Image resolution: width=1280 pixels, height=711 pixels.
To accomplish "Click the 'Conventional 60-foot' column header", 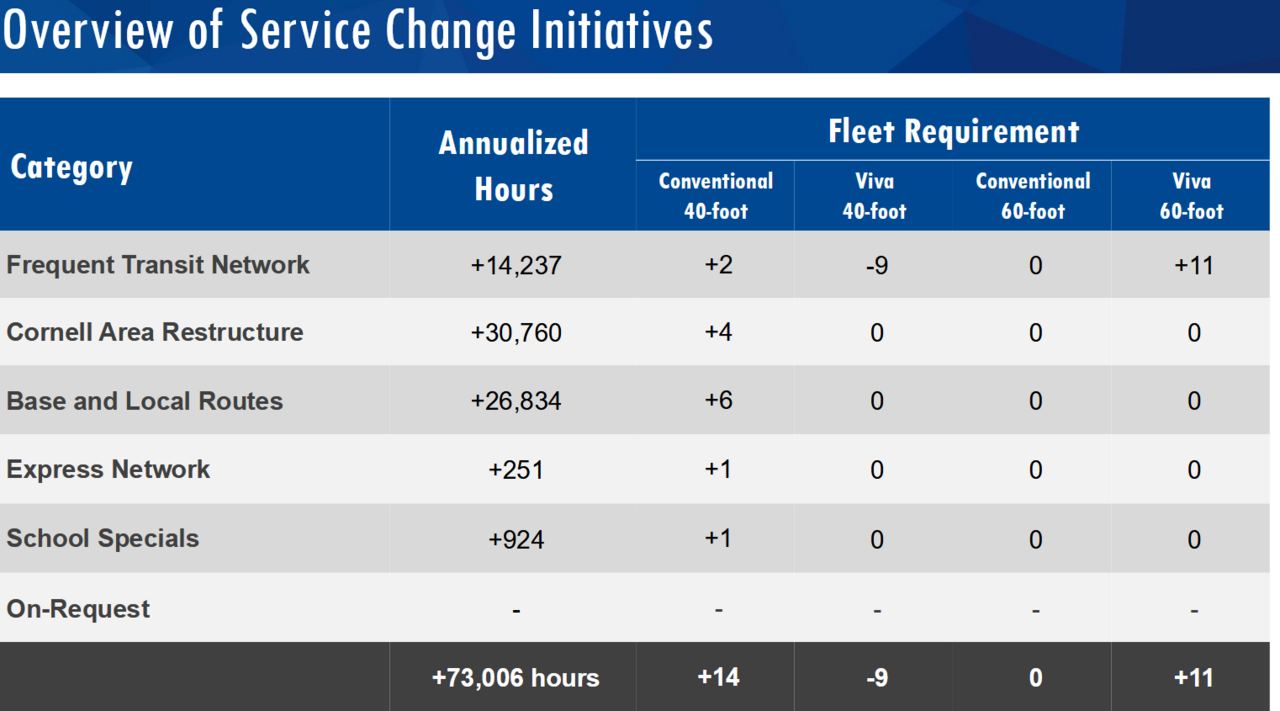I will (1033, 196).
